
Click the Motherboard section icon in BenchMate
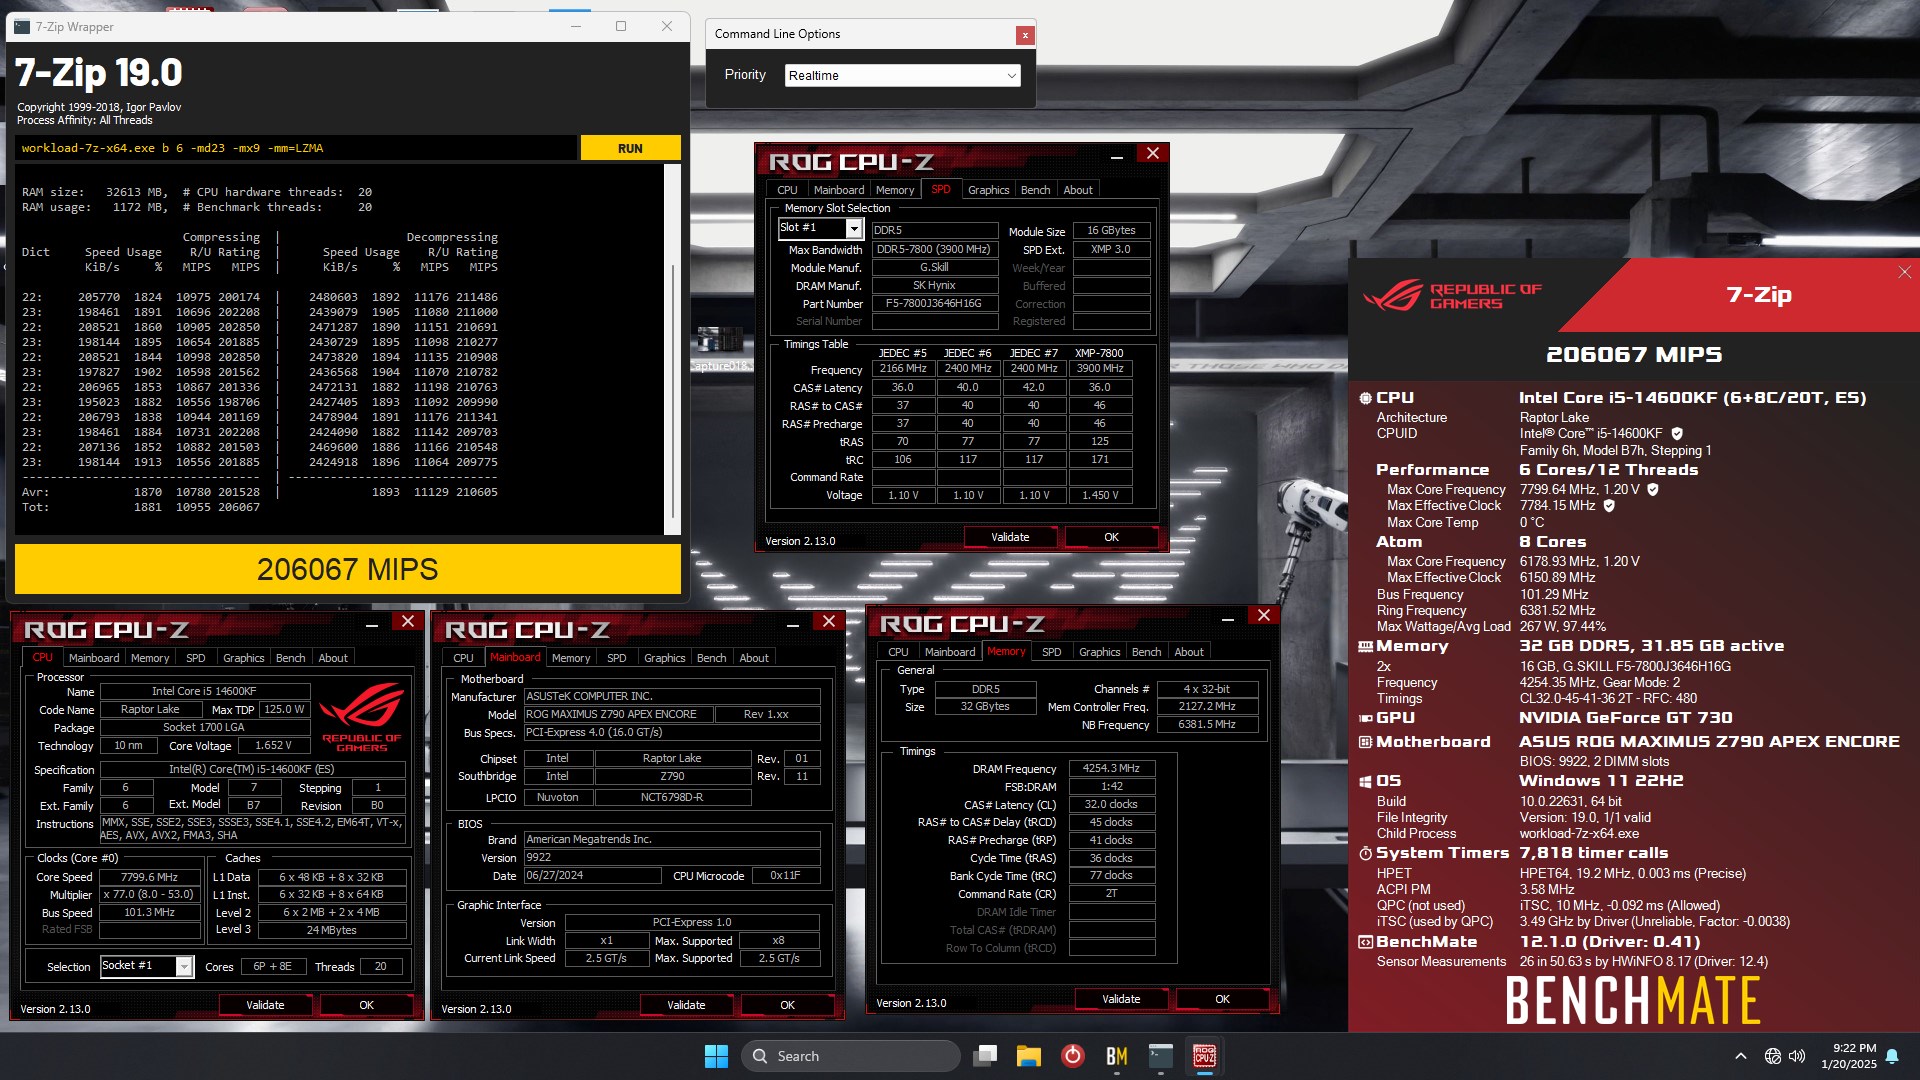click(1365, 742)
